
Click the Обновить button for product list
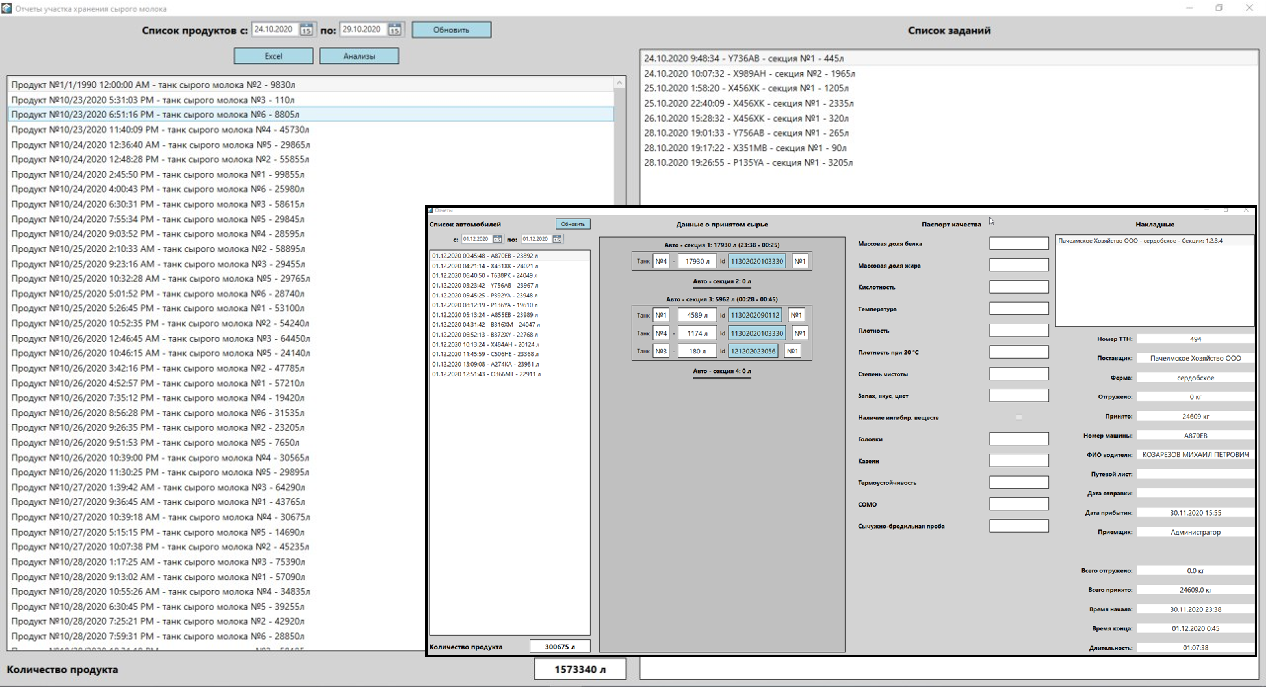pos(451,29)
